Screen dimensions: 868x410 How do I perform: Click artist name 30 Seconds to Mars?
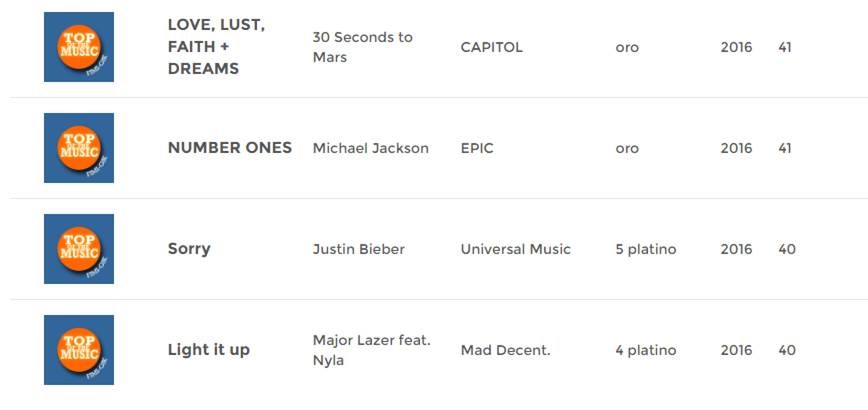point(363,47)
